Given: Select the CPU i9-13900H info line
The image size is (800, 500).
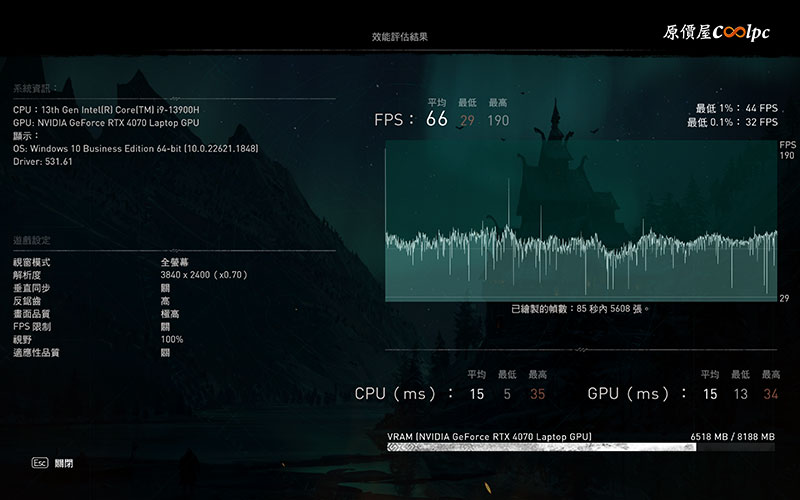Looking at the screenshot, I should 106,110.
